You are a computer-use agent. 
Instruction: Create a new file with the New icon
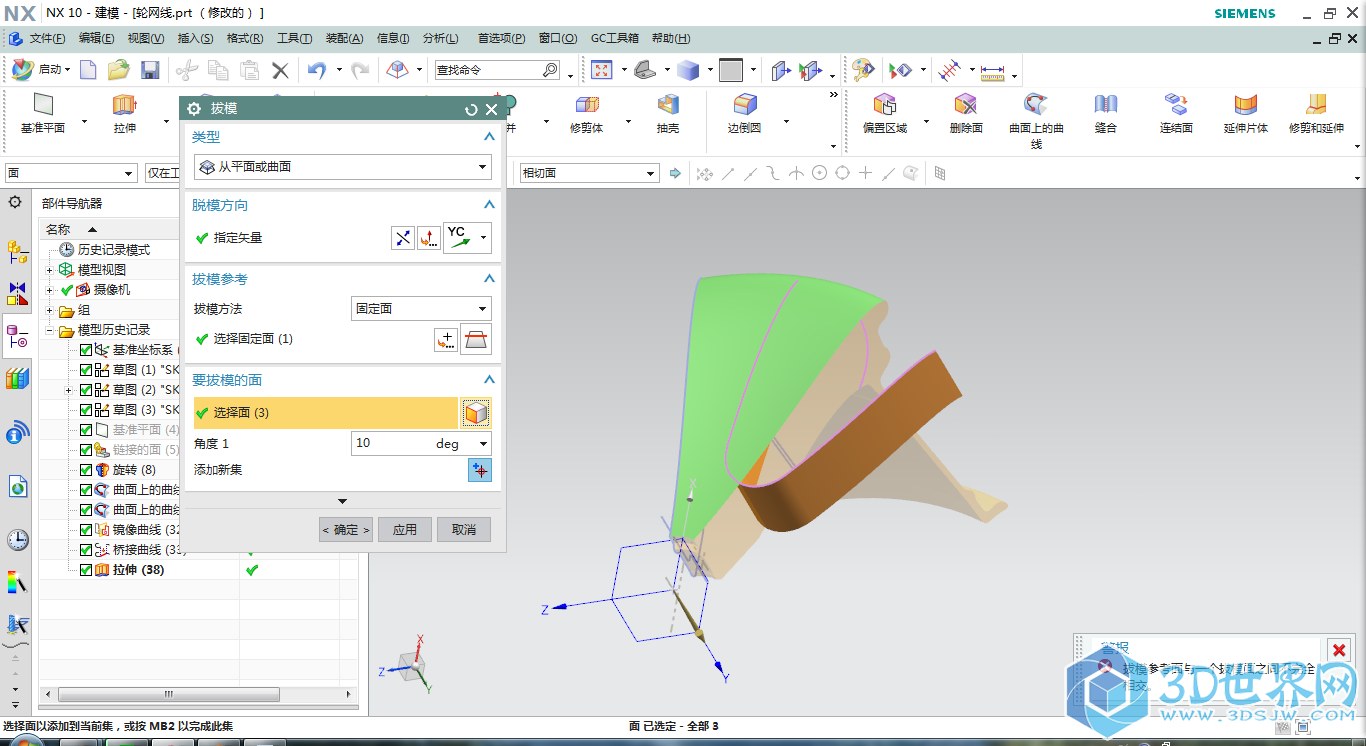tap(89, 70)
